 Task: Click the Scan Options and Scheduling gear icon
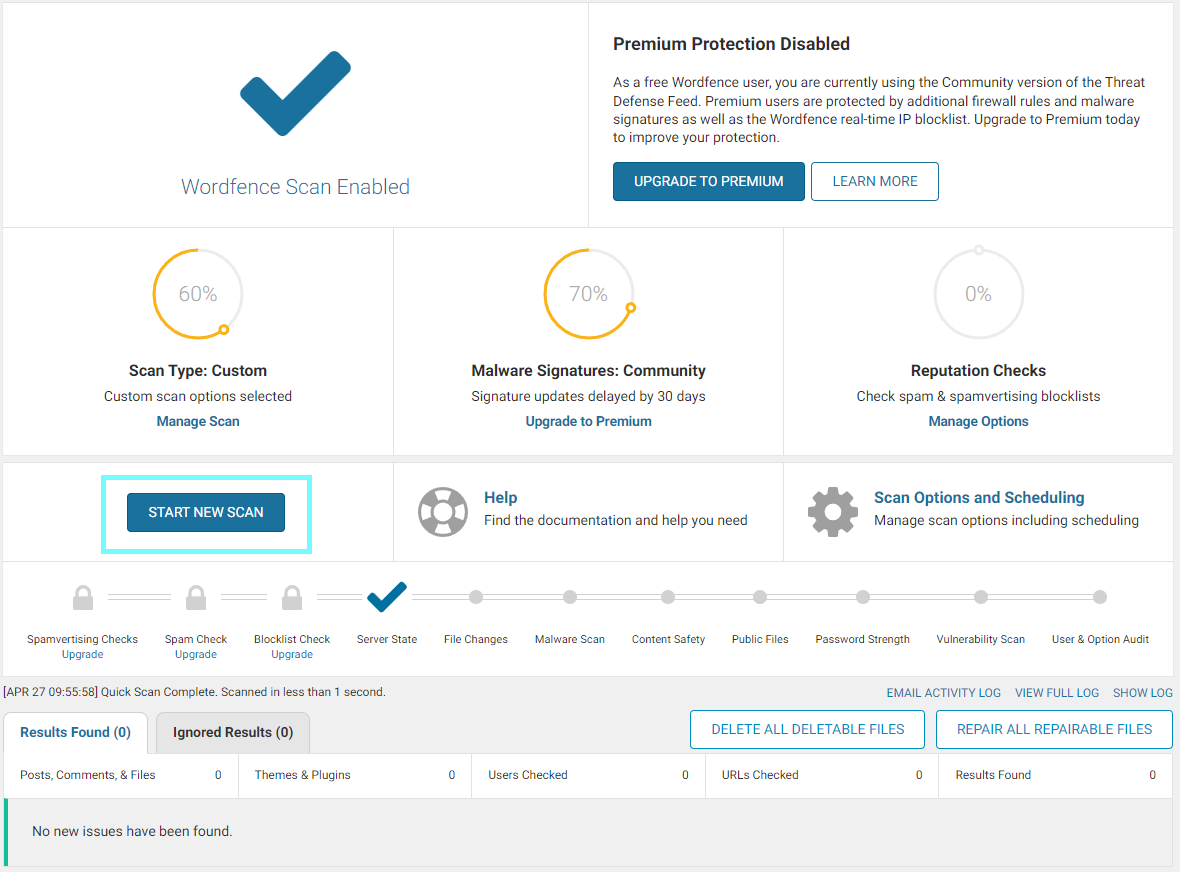pos(833,511)
